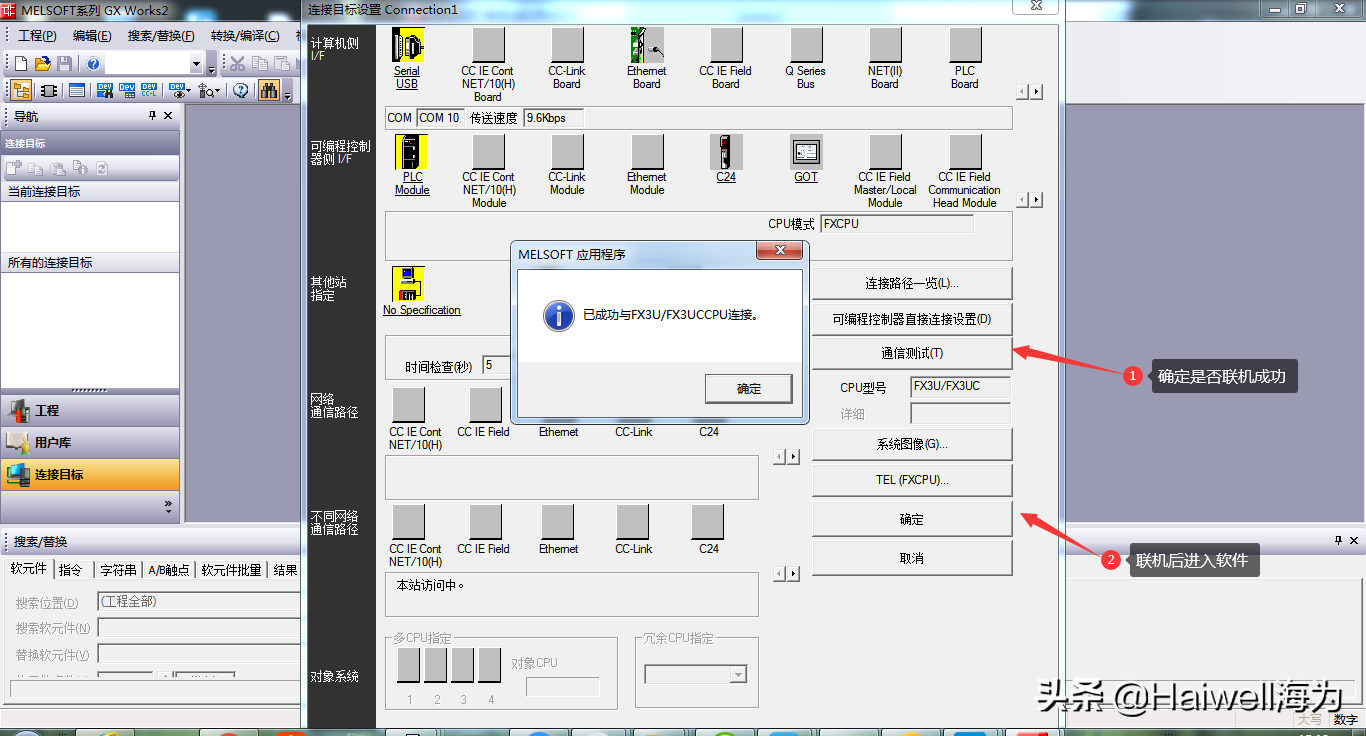Switch to the 指令 search tab
Screen dimensions: 1366x736
click(x=71, y=570)
